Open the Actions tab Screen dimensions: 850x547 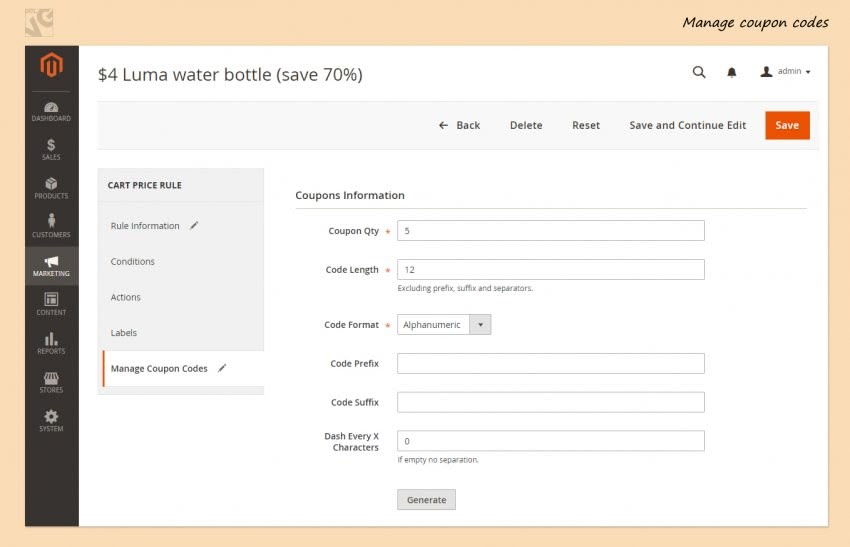tap(126, 297)
